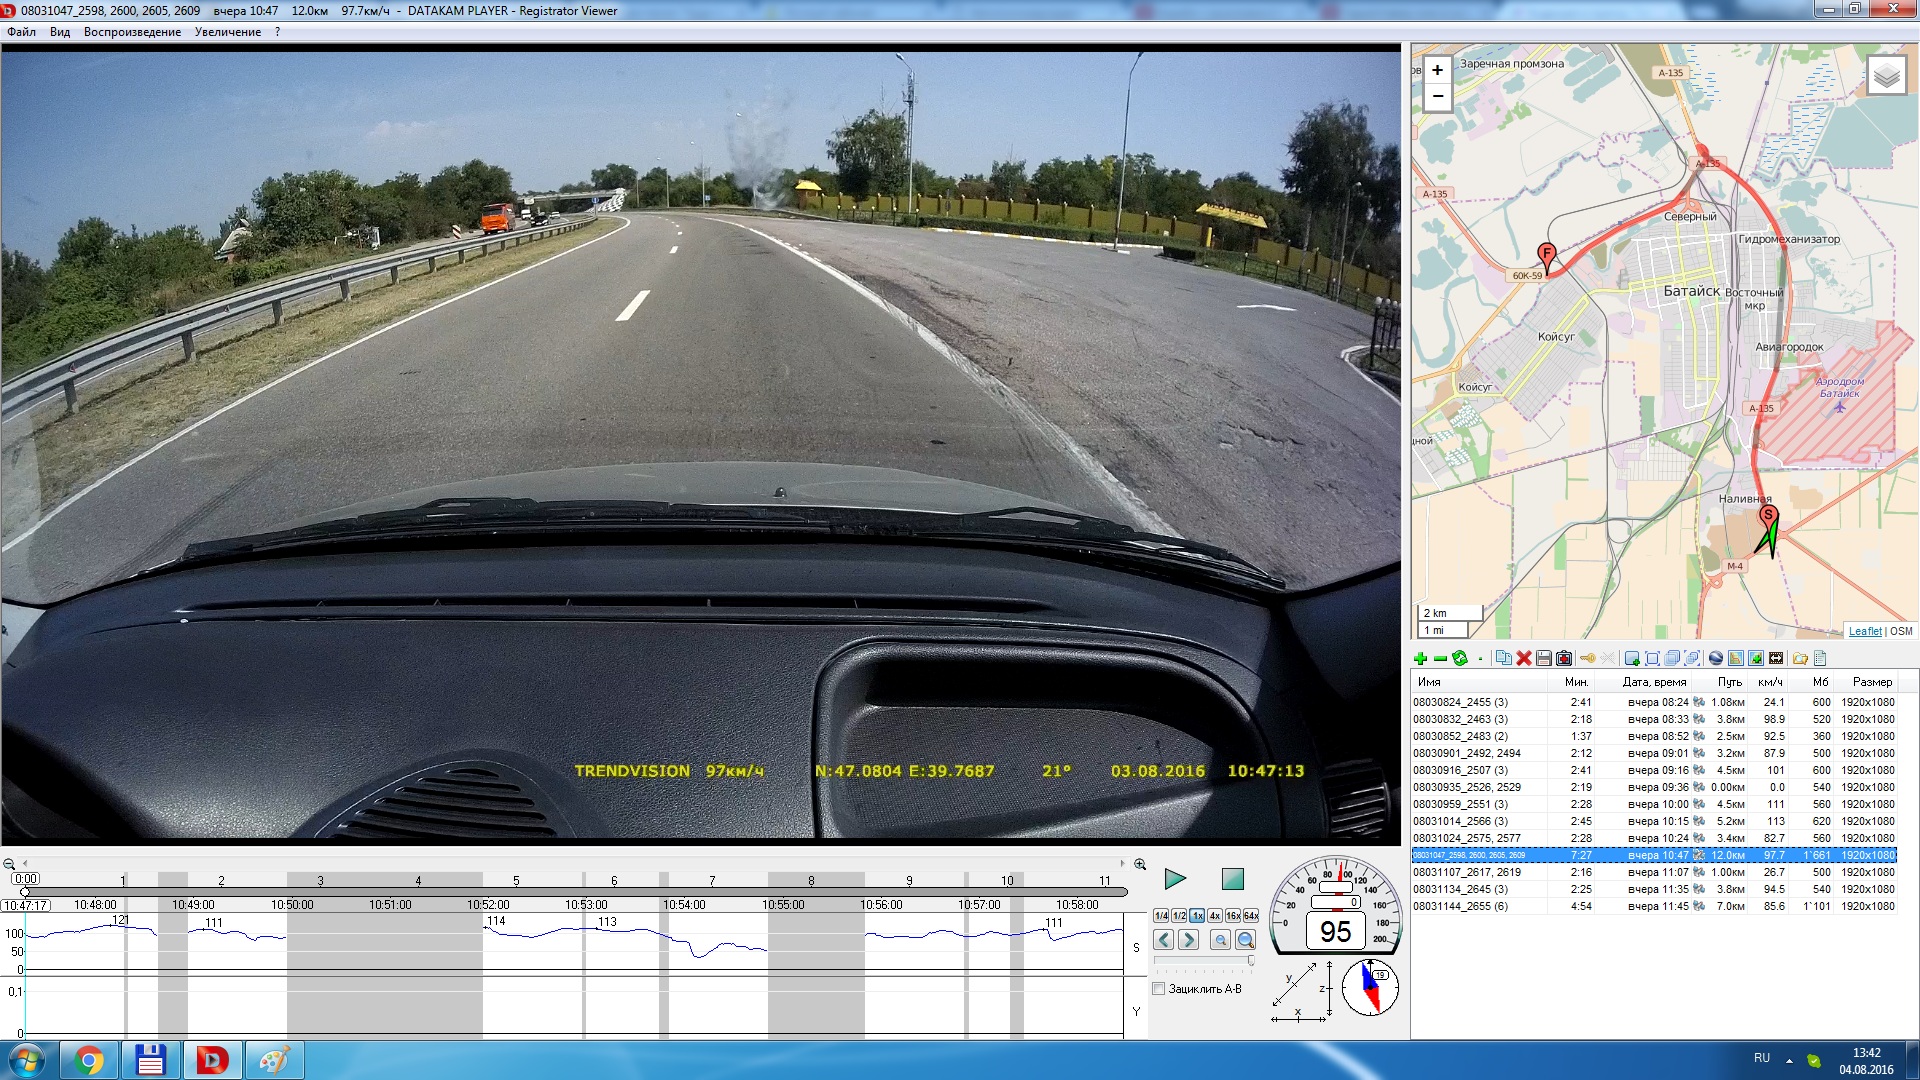Click the Leaflet link on map
Viewport: 1920px width, 1080px height.
coord(1864,631)
